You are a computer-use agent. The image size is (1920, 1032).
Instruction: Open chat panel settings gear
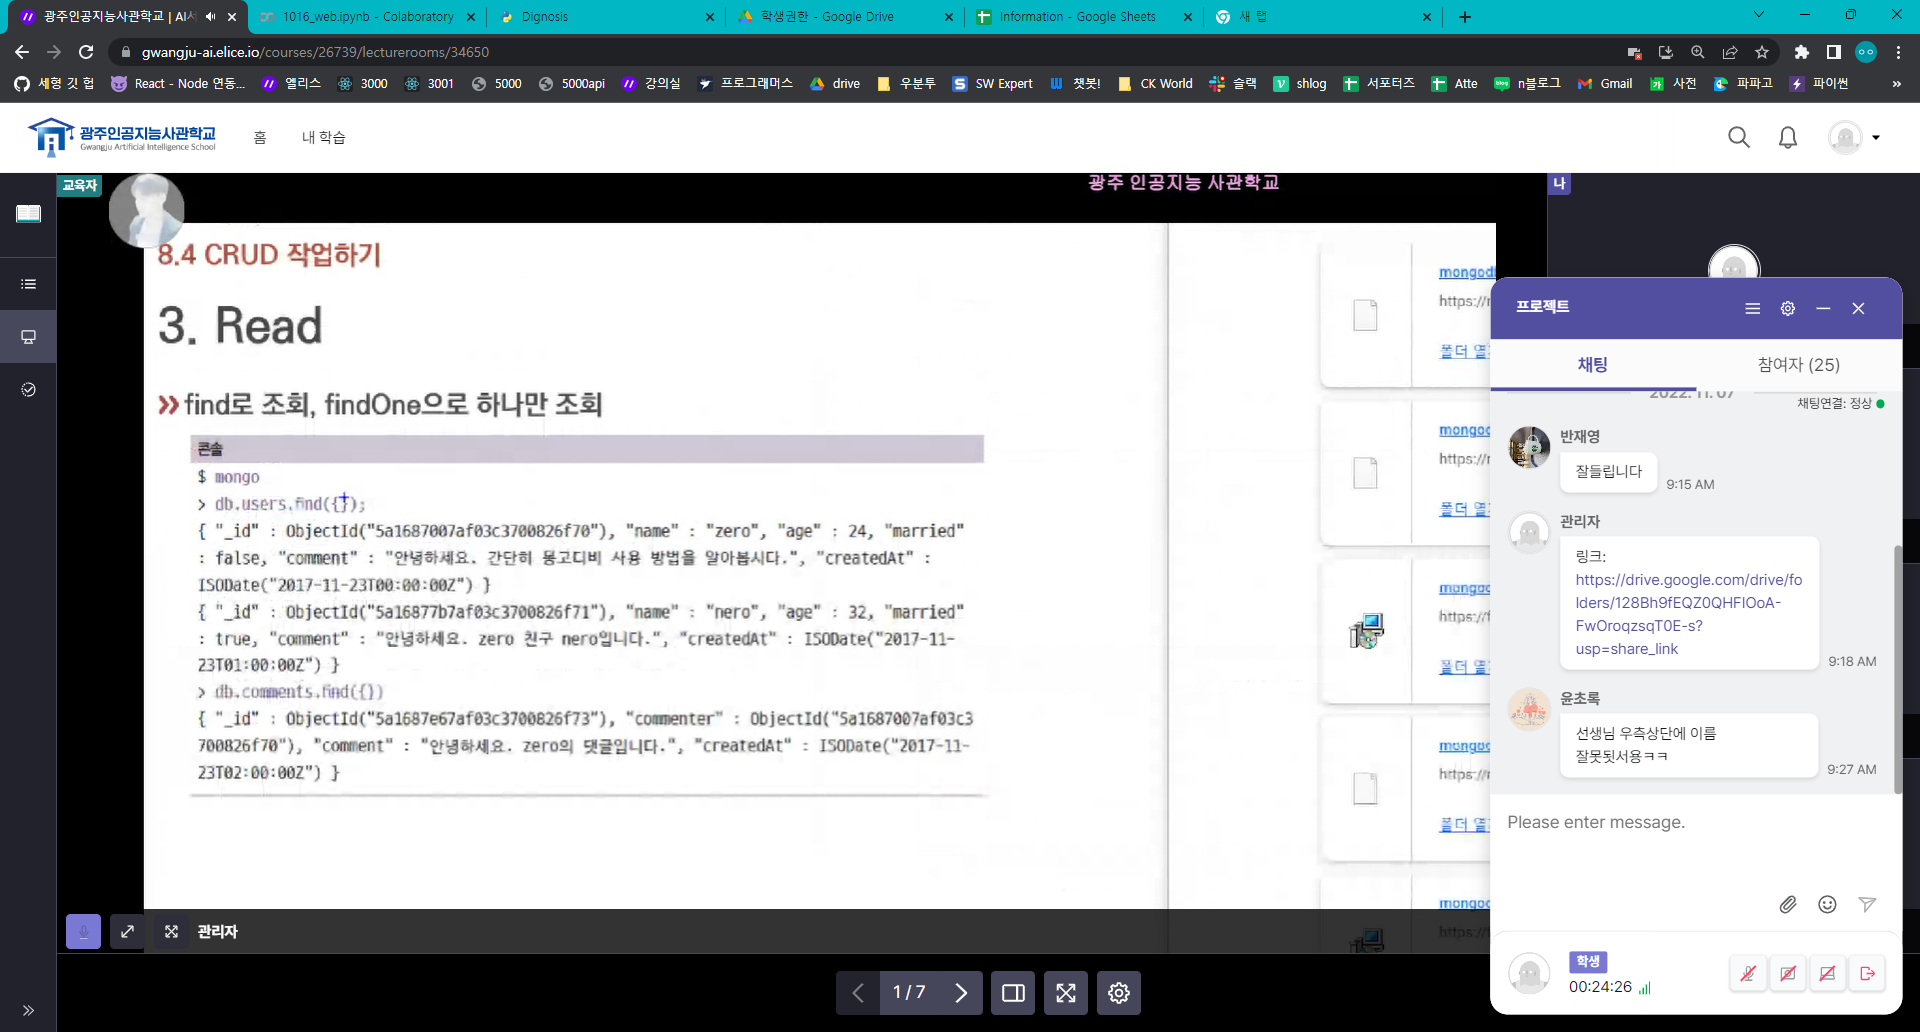[1788, 308]
